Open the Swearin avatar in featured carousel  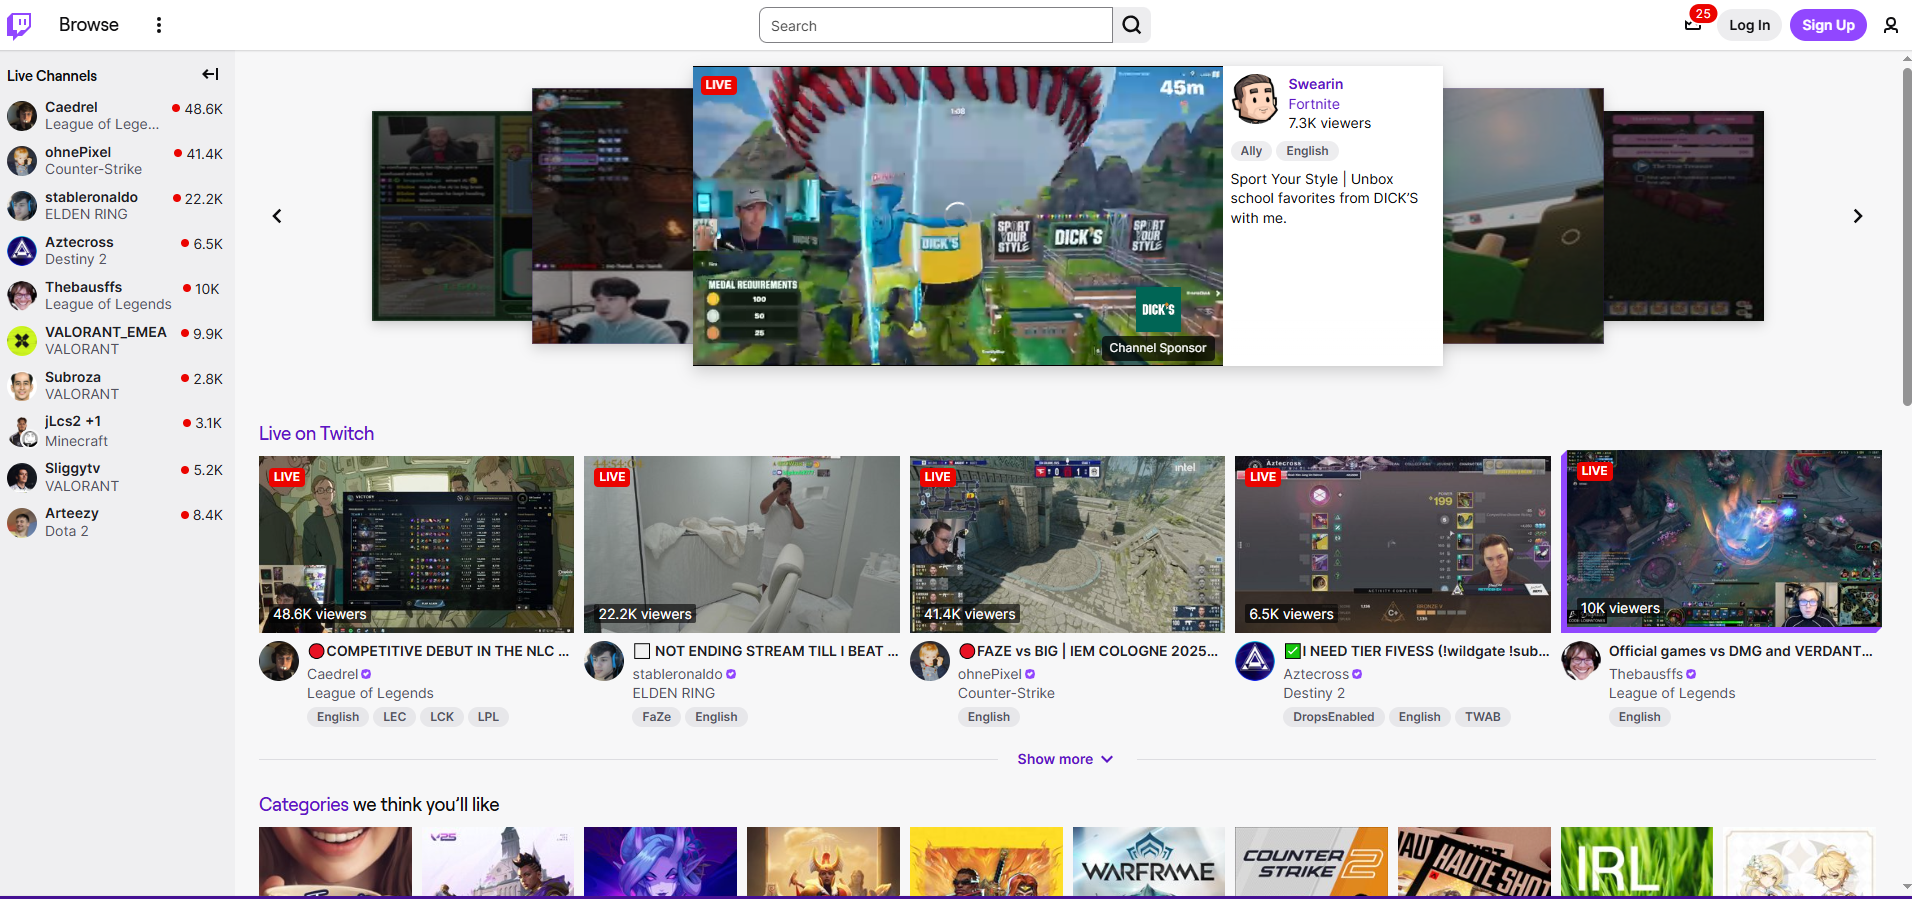tap(1255, 99)
